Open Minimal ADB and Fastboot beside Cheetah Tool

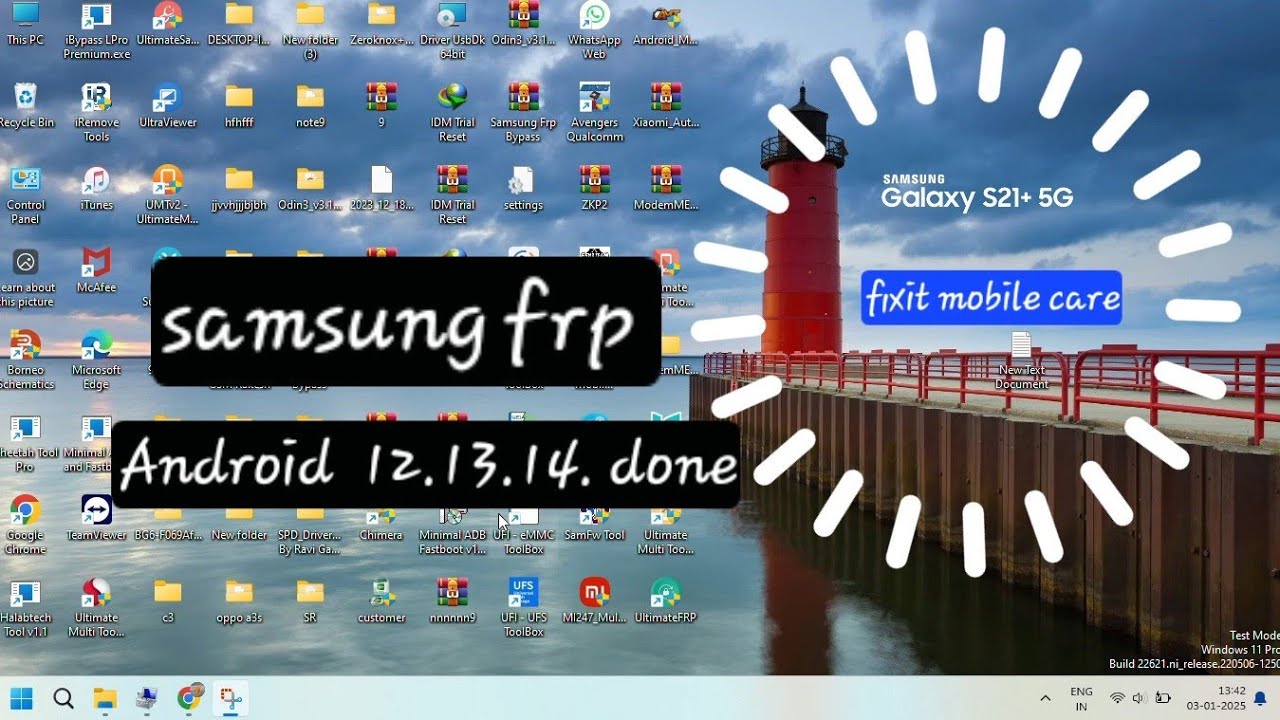point(96,442)
